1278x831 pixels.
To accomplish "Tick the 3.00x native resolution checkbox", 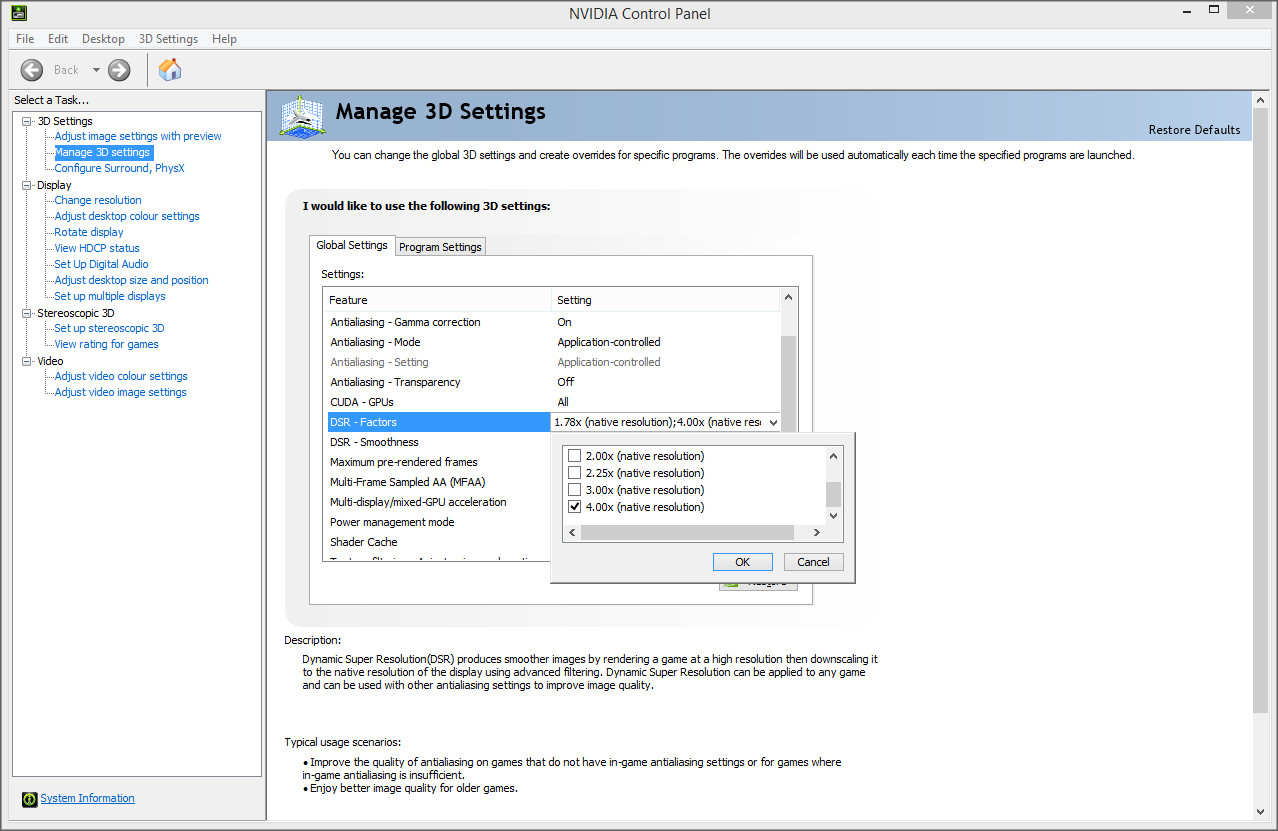I will click(574, 490).
